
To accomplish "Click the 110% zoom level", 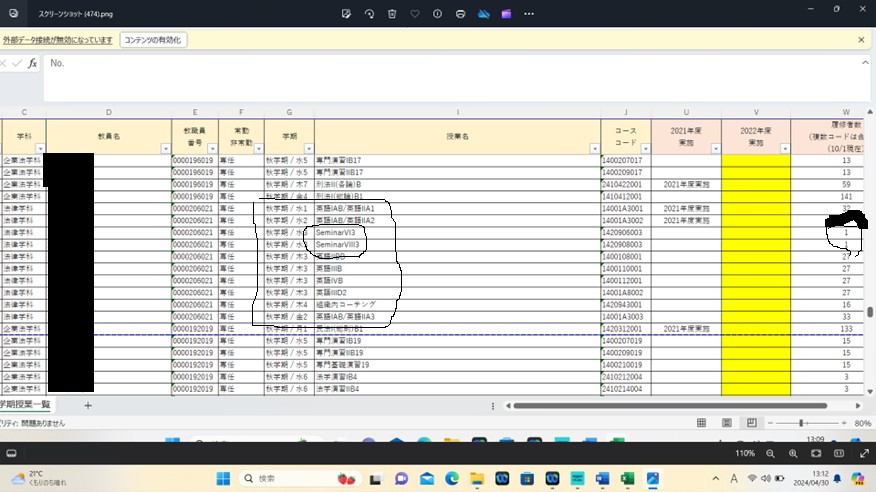I will coord(745,453).
